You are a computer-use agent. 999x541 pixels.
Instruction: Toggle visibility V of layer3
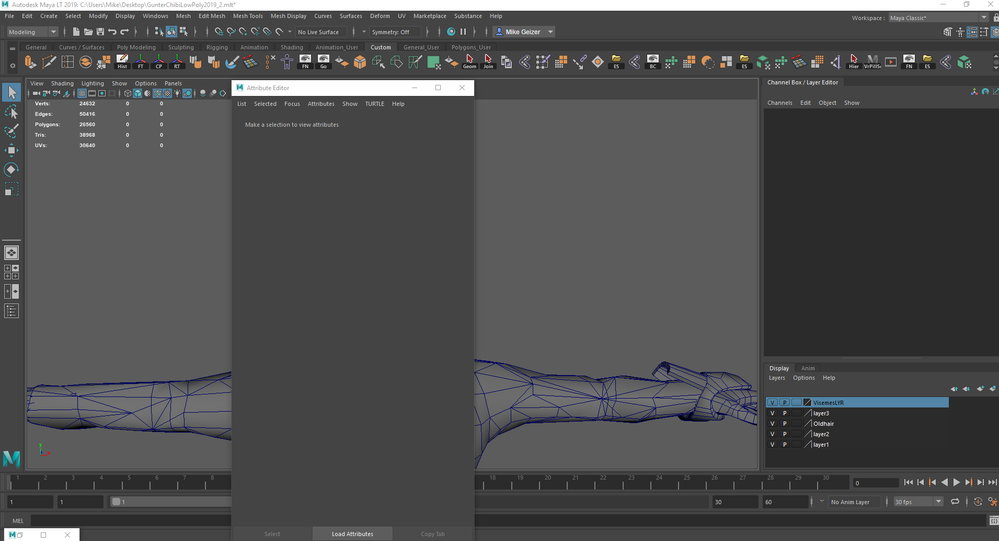click(x=772, y=413)
